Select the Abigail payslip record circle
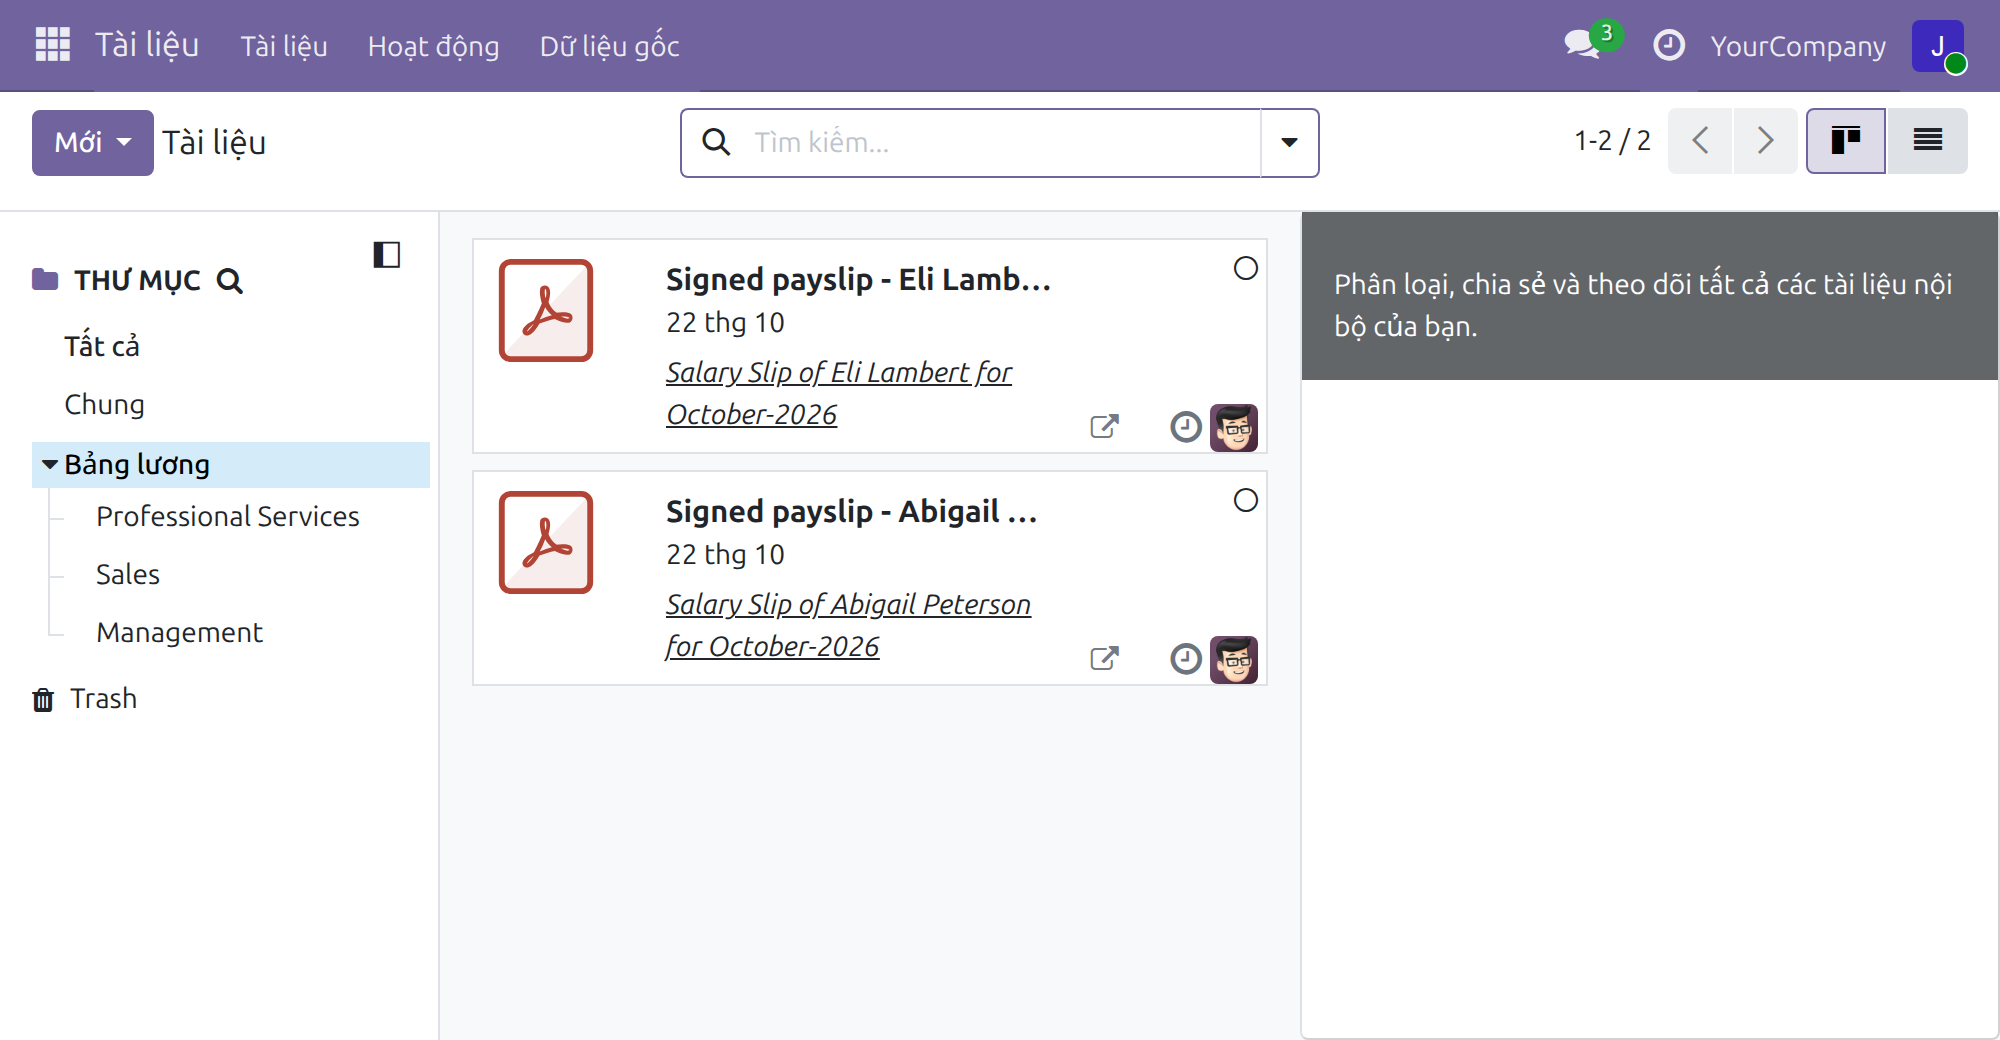The height and width of the screenshot is (1040, 2000). pyautogui.click(x=1246, y=500)
